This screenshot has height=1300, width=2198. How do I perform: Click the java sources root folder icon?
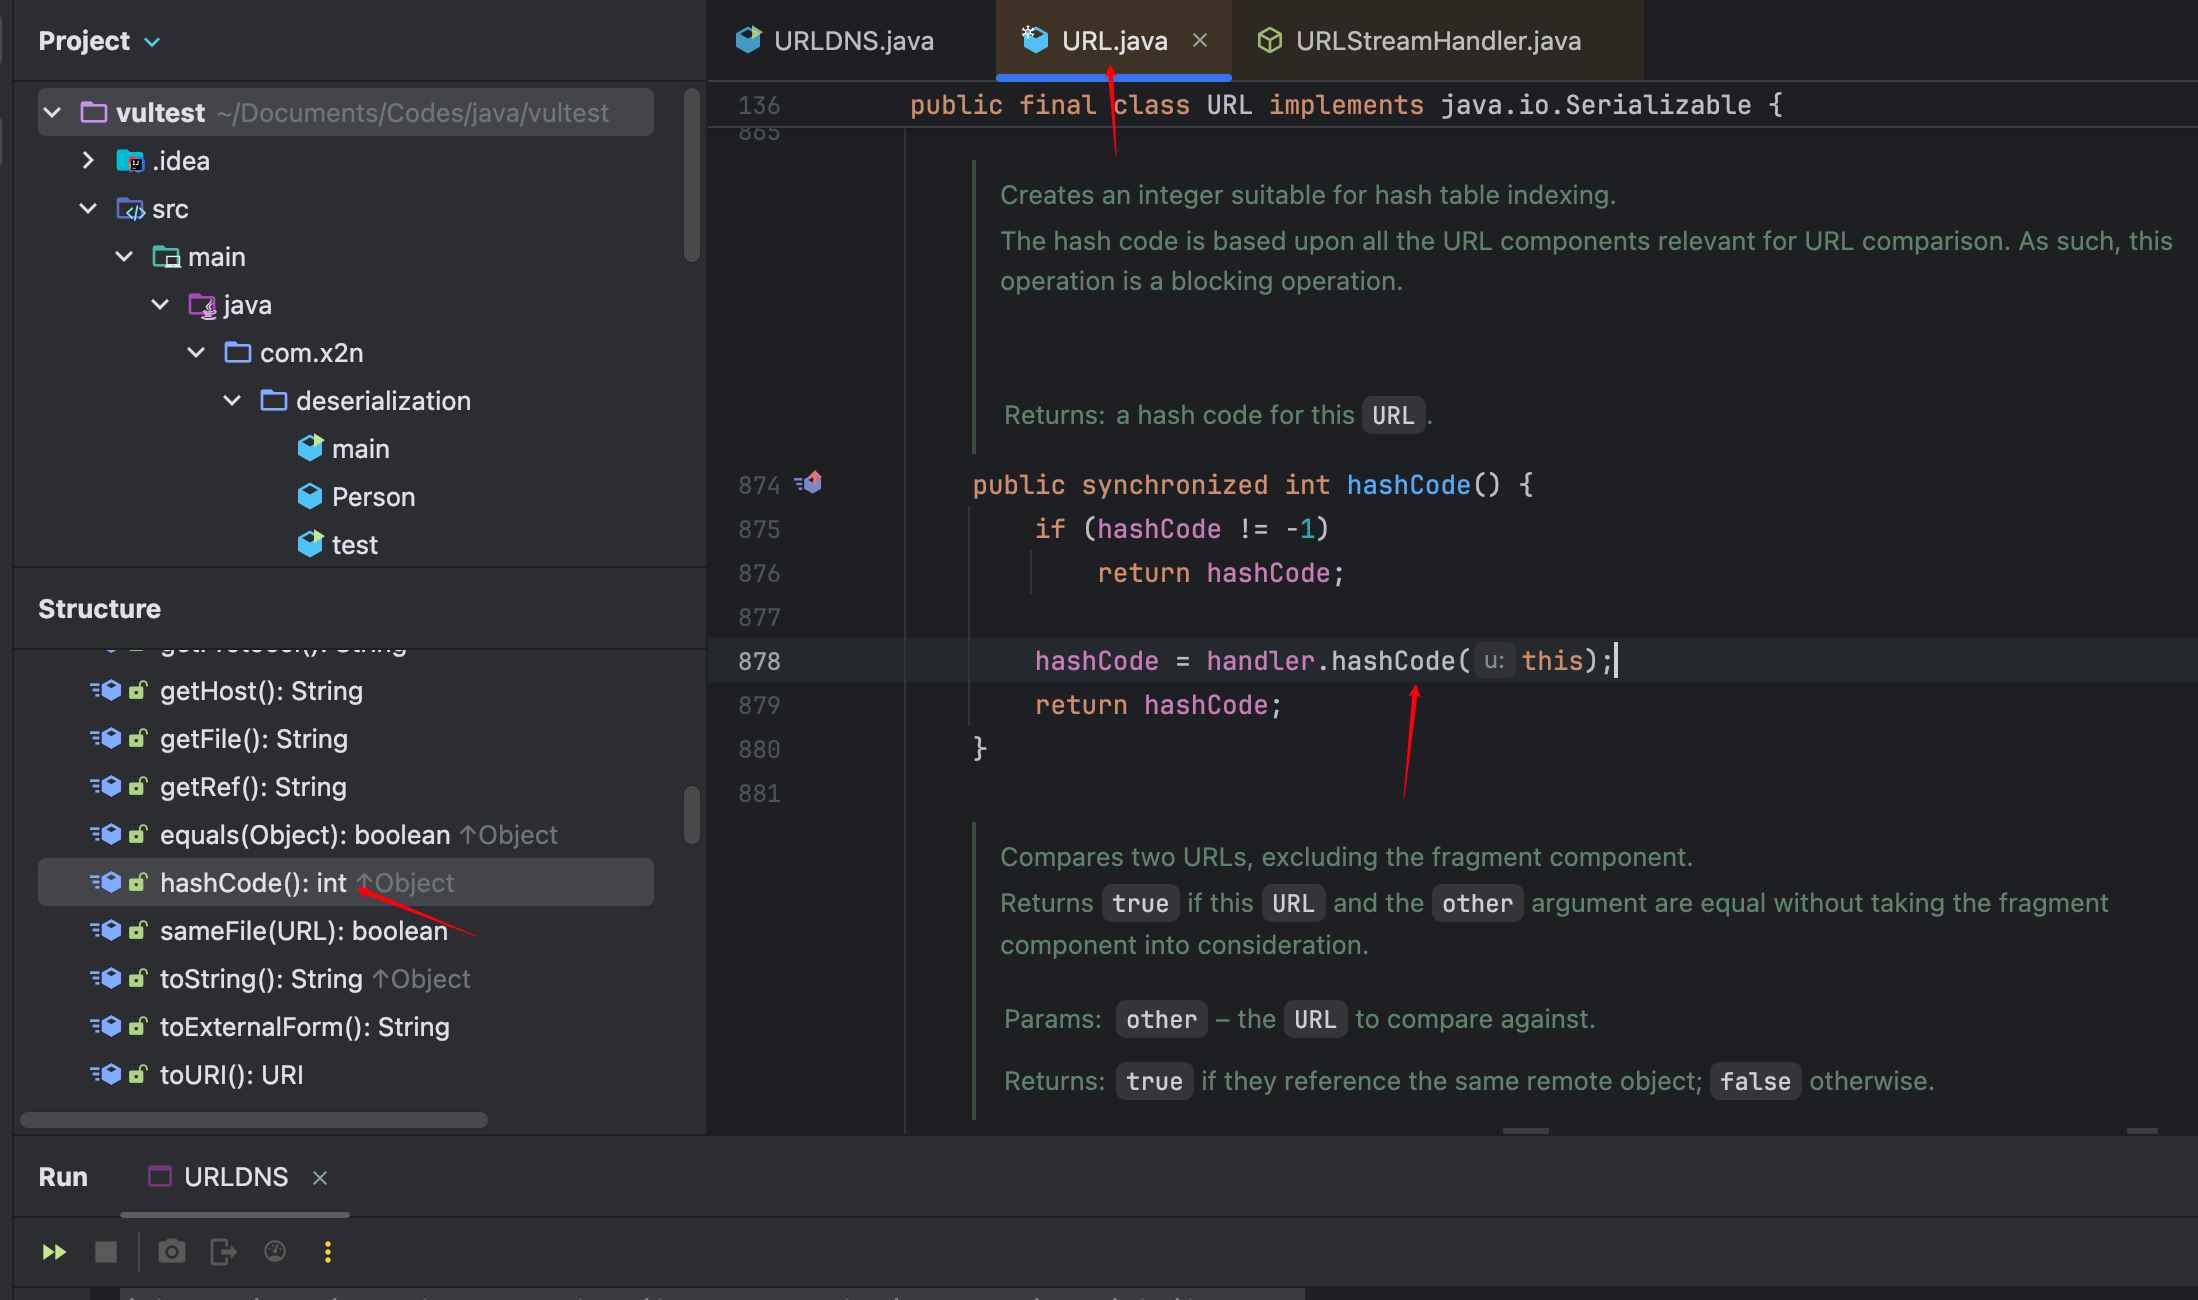202,305
